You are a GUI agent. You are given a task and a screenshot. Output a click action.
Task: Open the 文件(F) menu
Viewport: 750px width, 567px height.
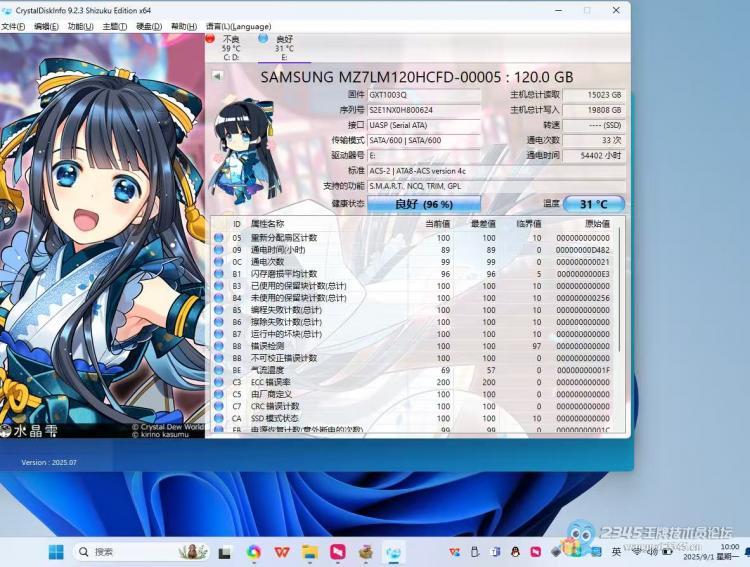(x=13, y=26)
